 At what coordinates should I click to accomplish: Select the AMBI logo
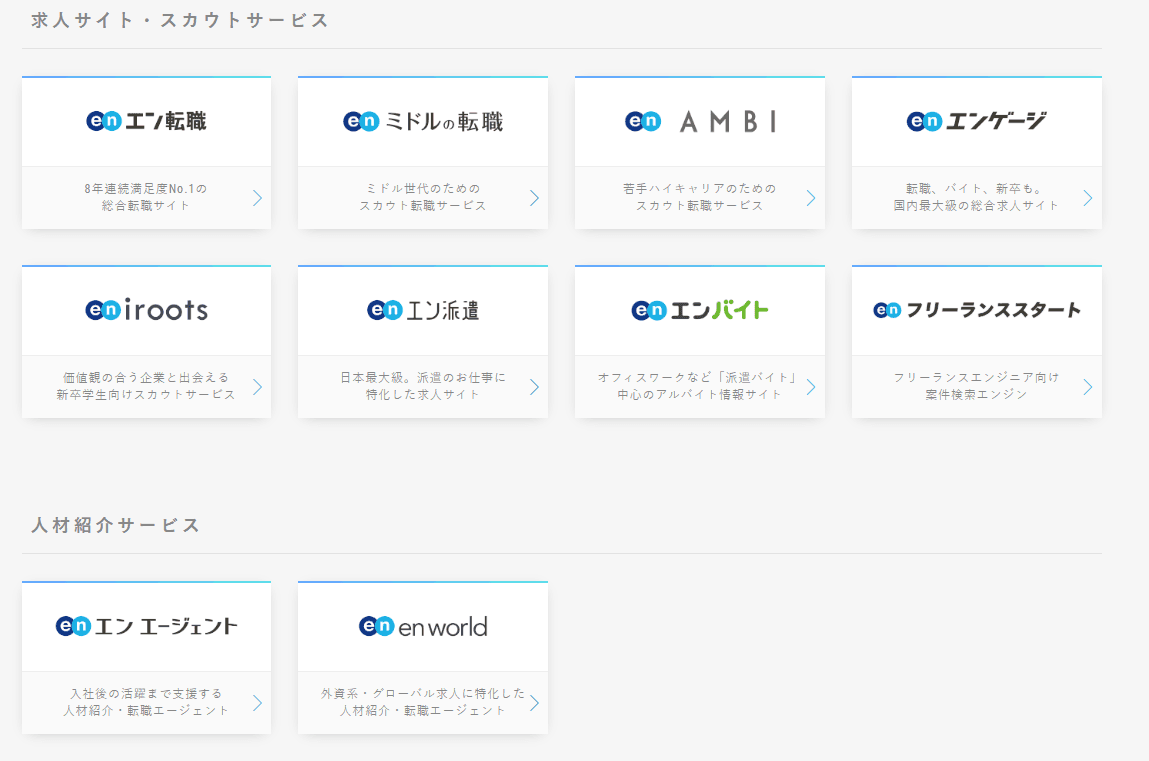click(700, 121)
